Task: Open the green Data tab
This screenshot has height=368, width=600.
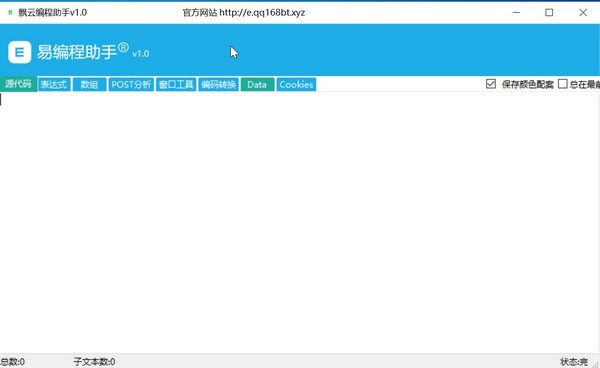Action: [x=257, y=85]
